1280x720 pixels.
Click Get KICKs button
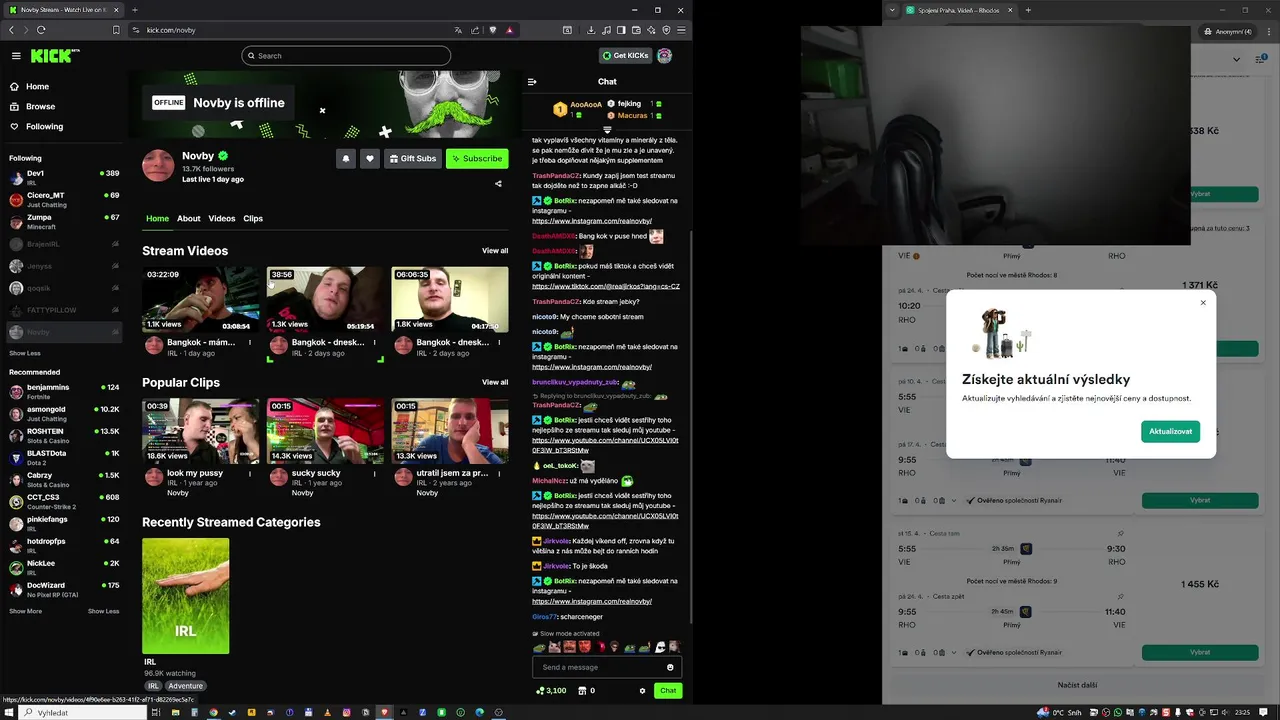coord(625,56)
